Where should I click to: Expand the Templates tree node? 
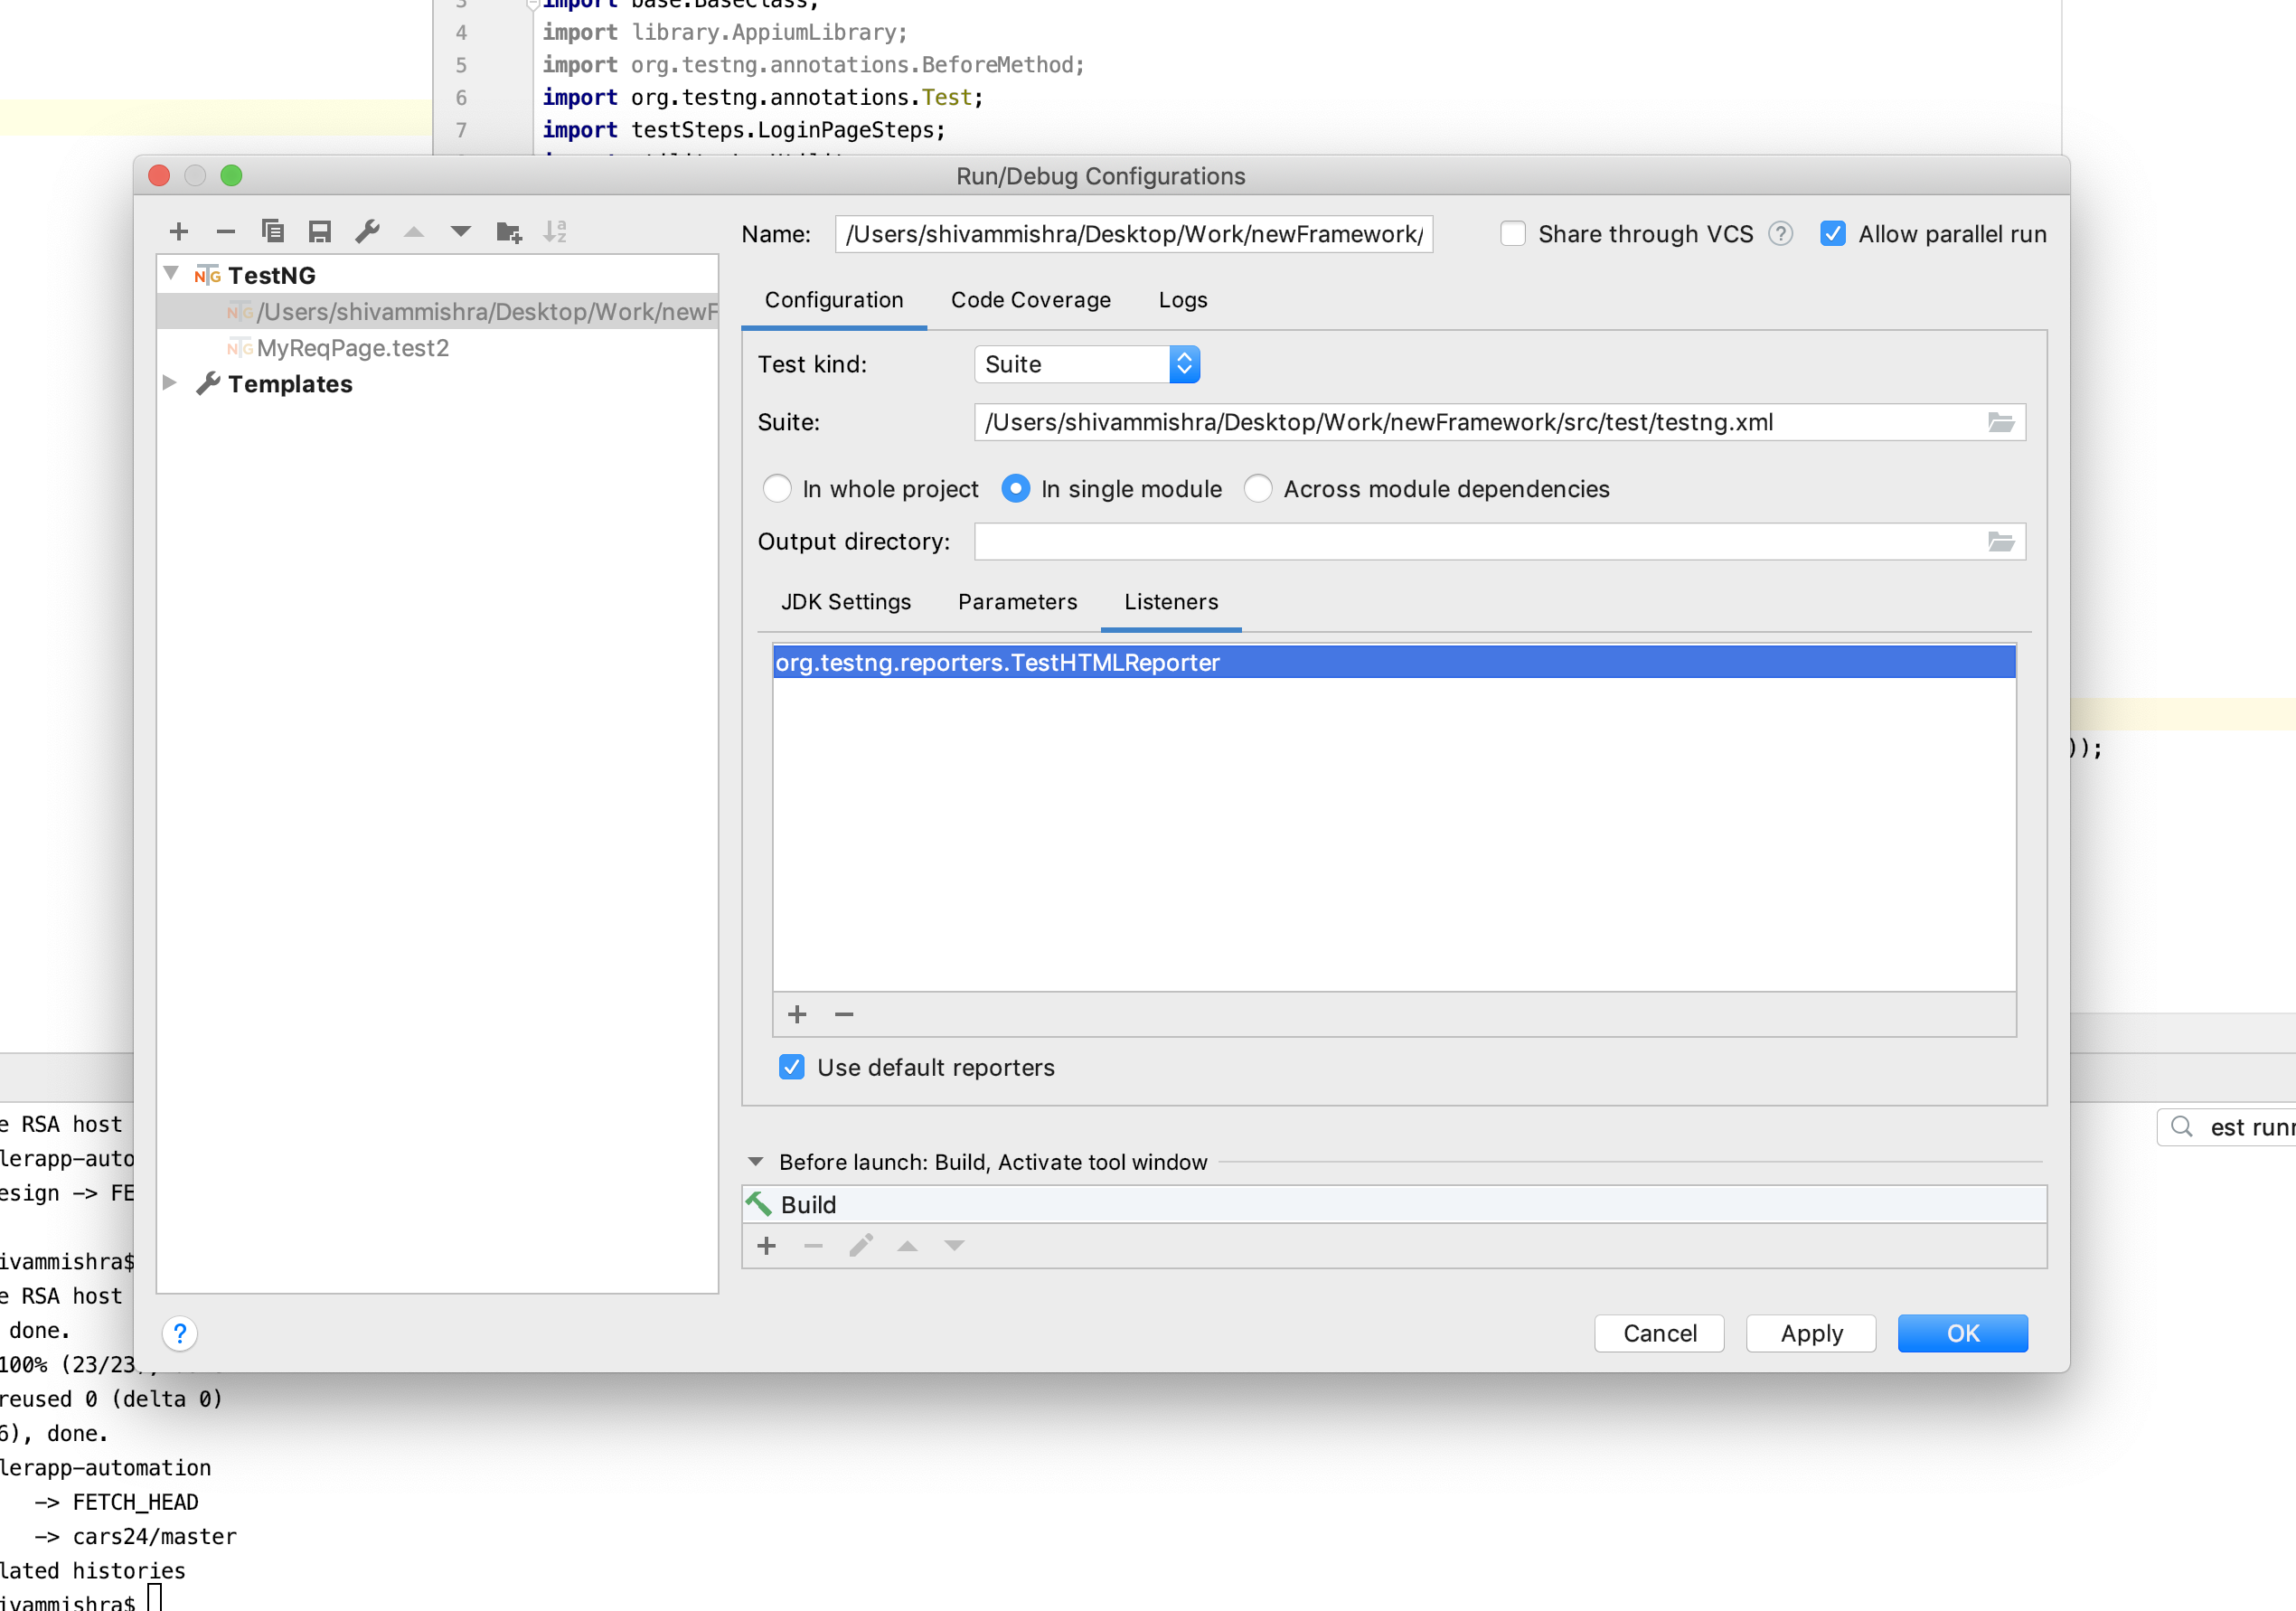[170, 383]
